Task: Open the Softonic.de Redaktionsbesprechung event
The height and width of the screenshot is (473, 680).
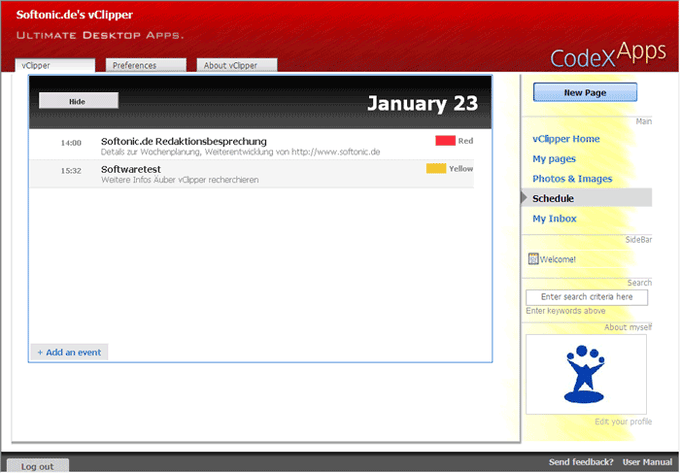Action: click(x=184, y=141)
